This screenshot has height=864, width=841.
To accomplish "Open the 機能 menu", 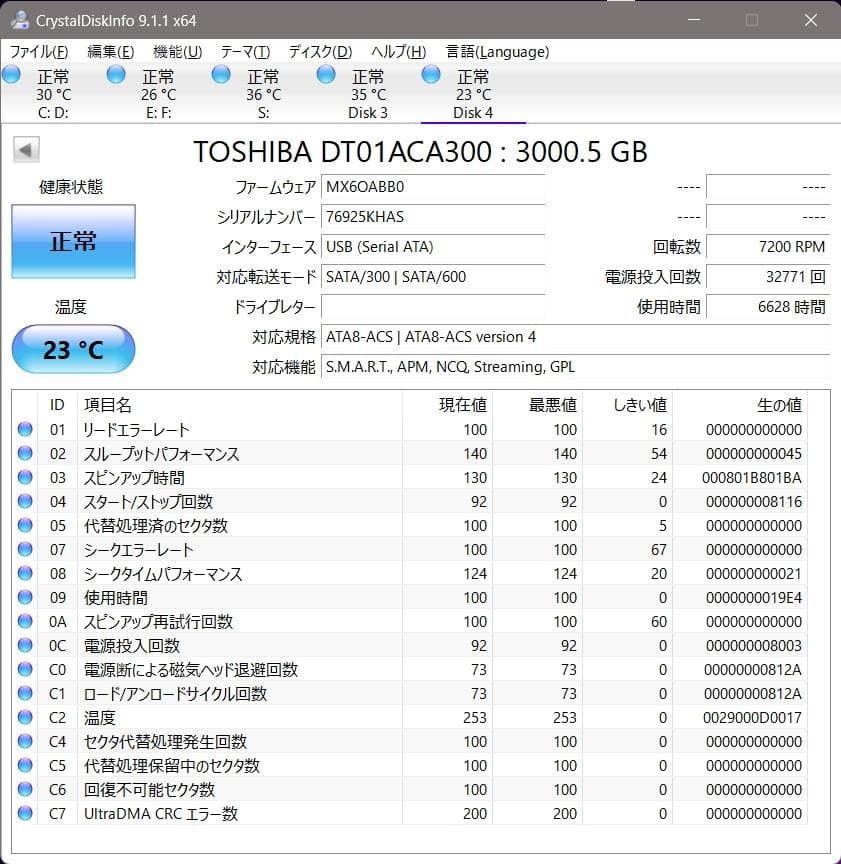I will (x=173, y=51).
